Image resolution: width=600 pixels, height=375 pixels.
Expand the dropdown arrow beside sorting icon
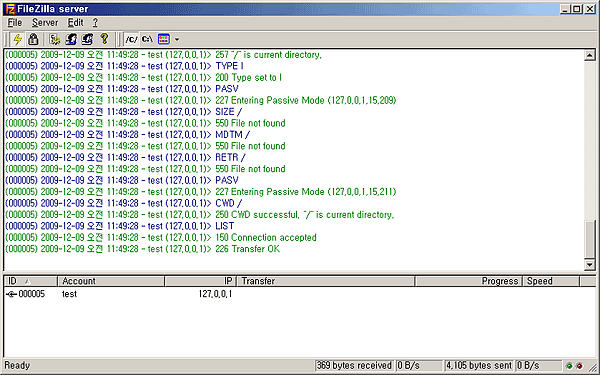177,39
